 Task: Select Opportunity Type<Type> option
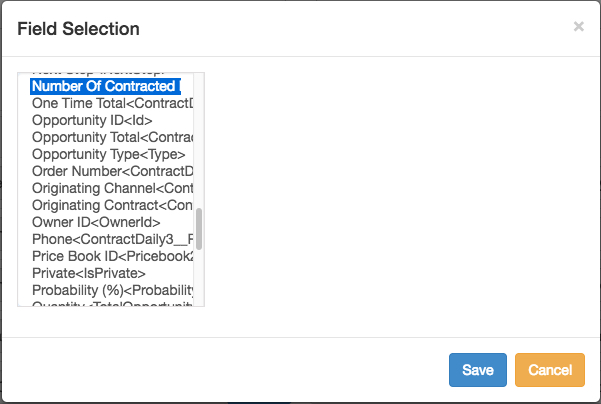pyautogui.click(x=108, y=155)
